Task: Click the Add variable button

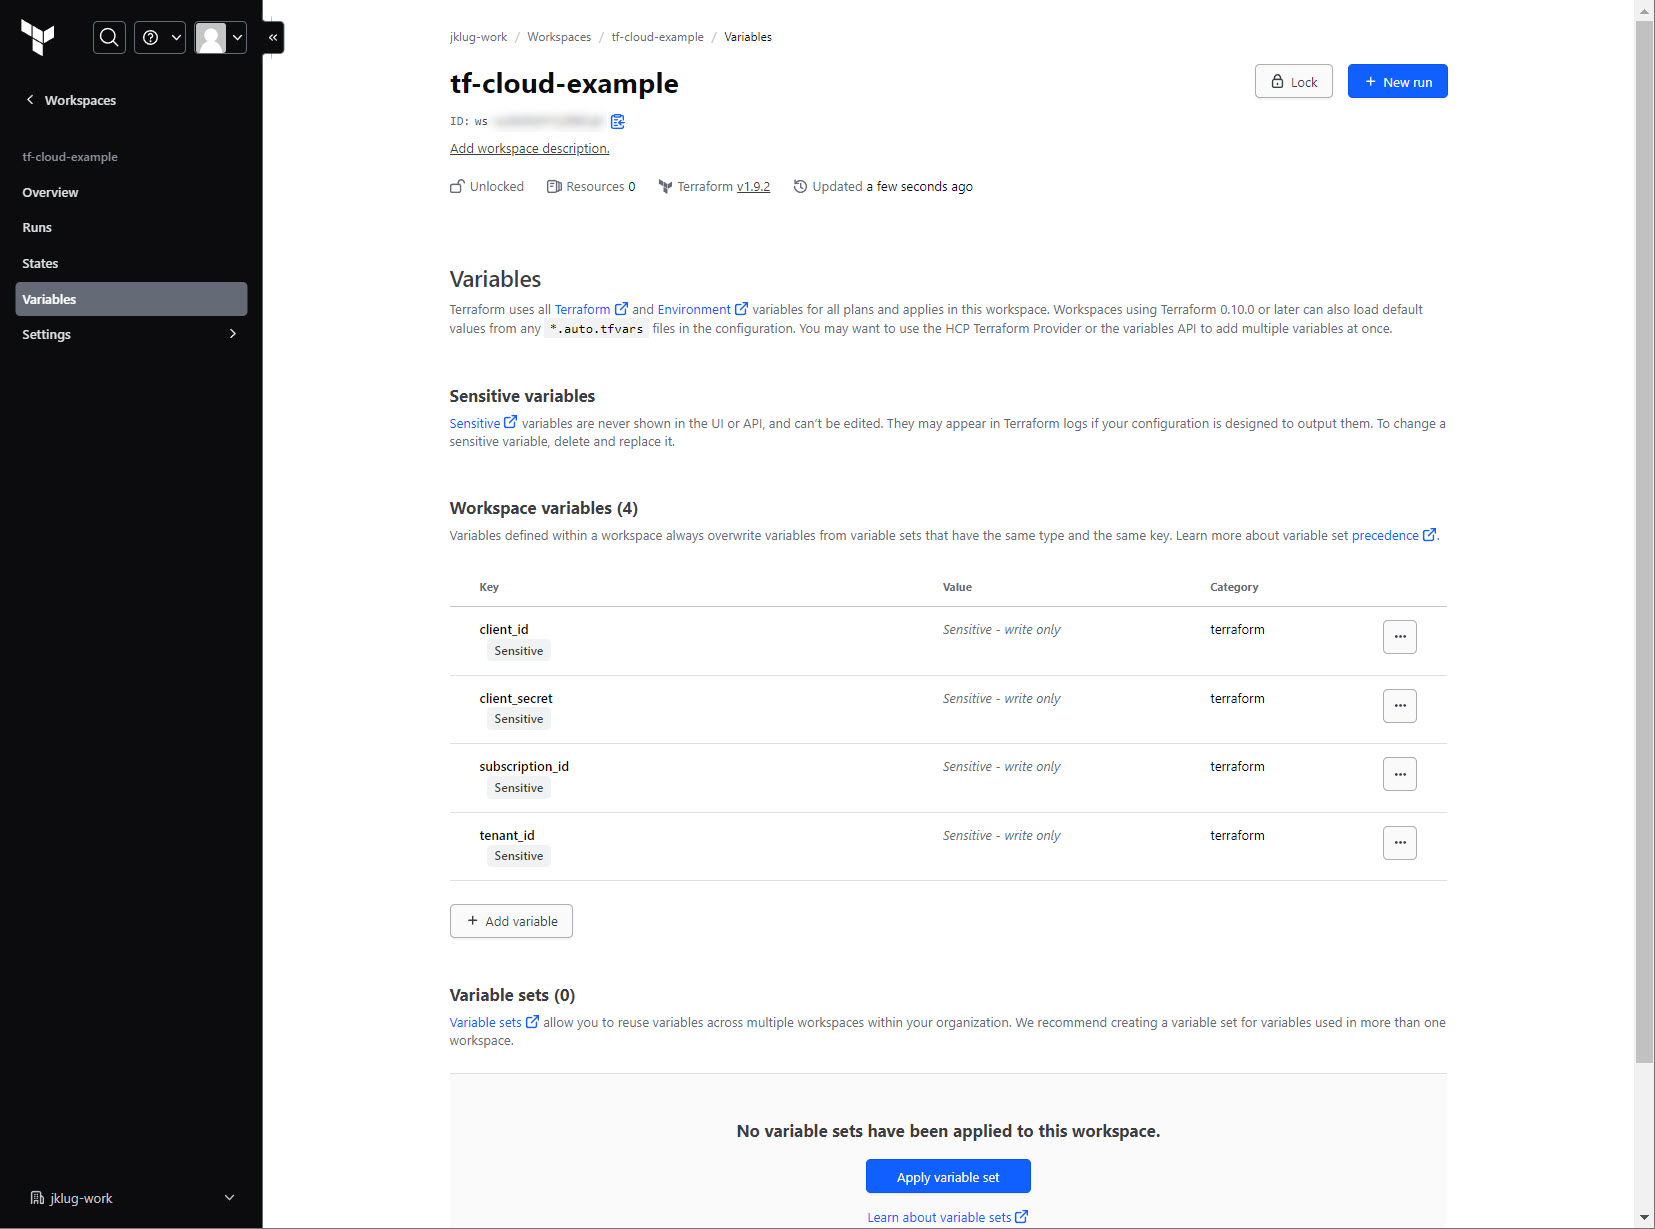Action: [511, 921]
